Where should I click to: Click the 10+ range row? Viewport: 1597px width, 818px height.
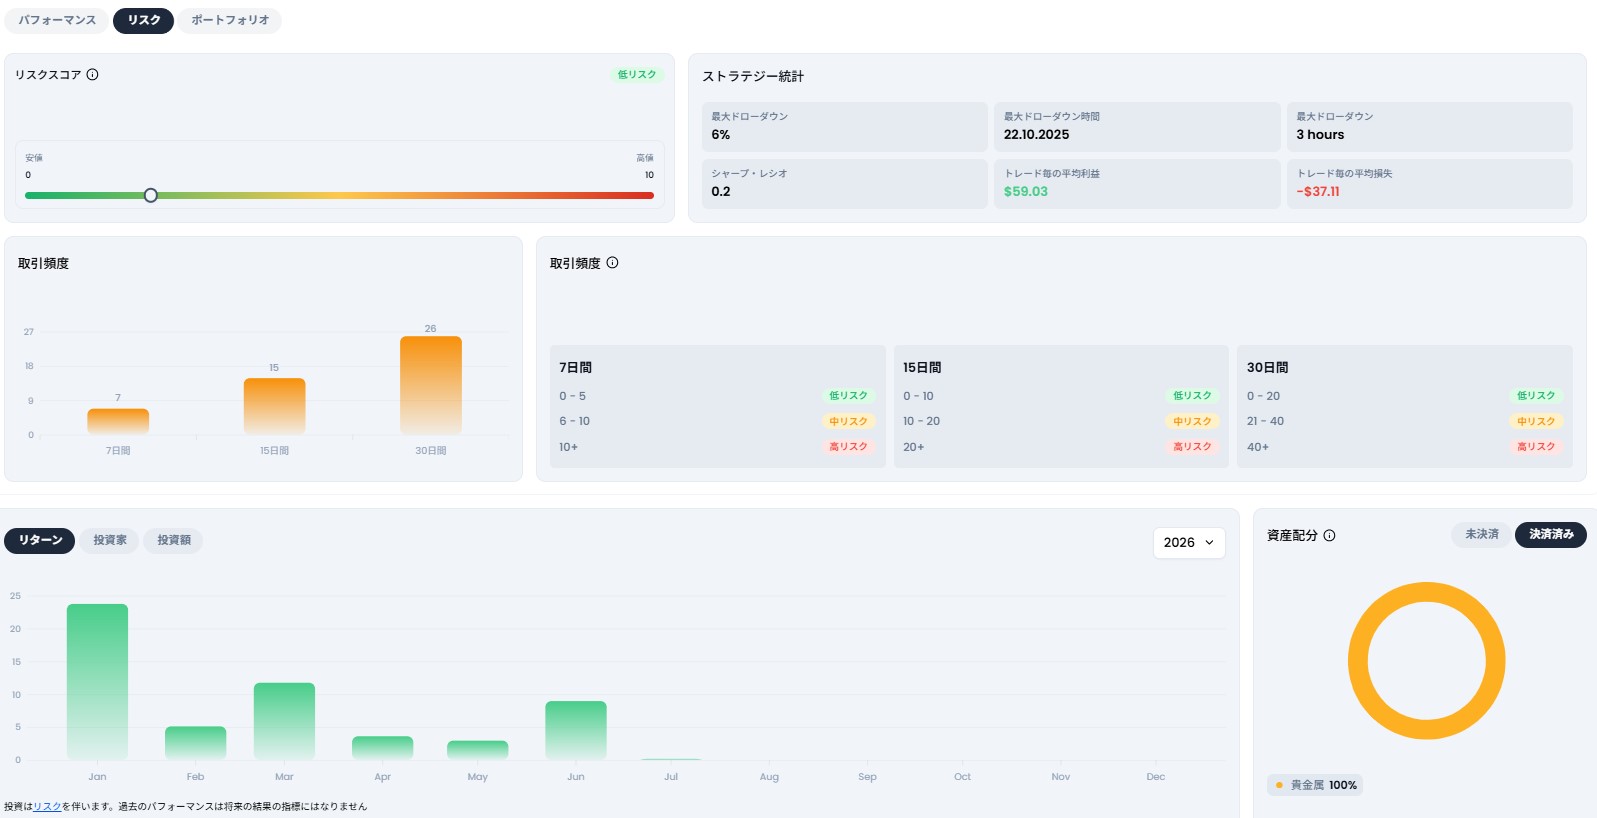(x=717, y=447)
